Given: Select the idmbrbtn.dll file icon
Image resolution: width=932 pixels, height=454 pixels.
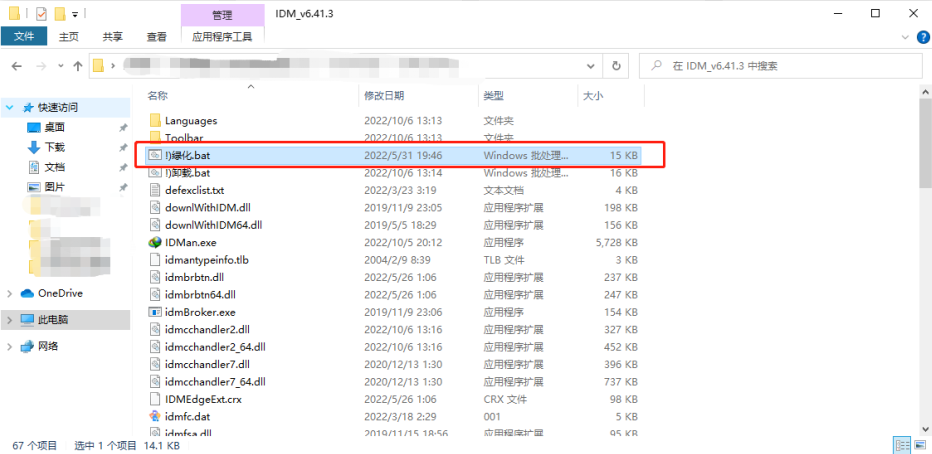Looking at the screenshot, I should (x=155, y=277).
